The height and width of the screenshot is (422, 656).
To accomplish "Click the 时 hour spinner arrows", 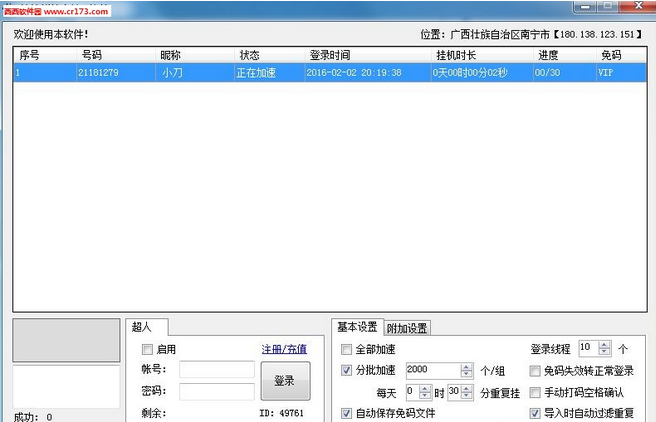I will click(425, 392).
